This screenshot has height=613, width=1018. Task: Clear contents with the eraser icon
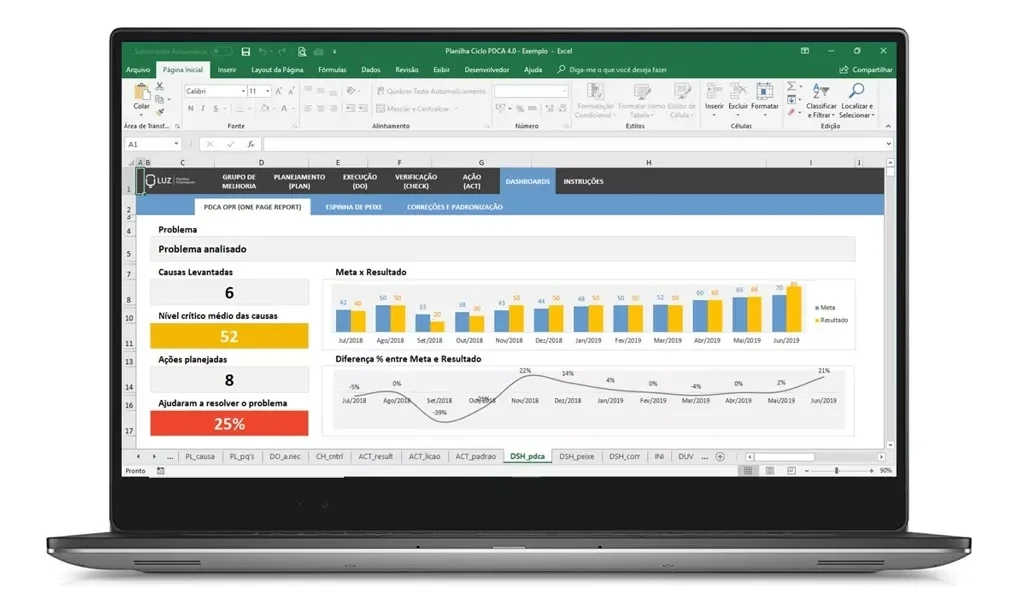pyautogui.click(x=791, y=112)
